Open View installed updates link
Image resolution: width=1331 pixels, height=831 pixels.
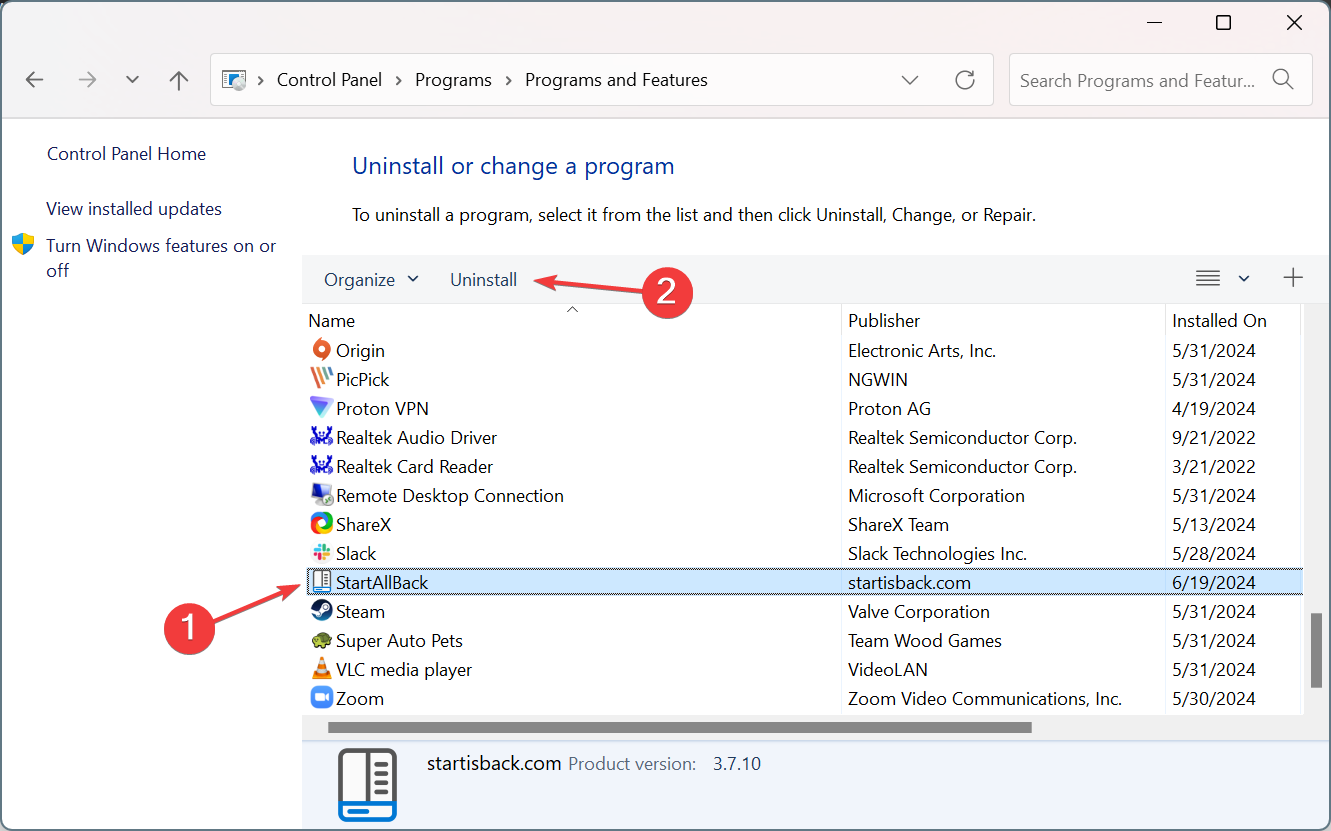coord(134,209)
